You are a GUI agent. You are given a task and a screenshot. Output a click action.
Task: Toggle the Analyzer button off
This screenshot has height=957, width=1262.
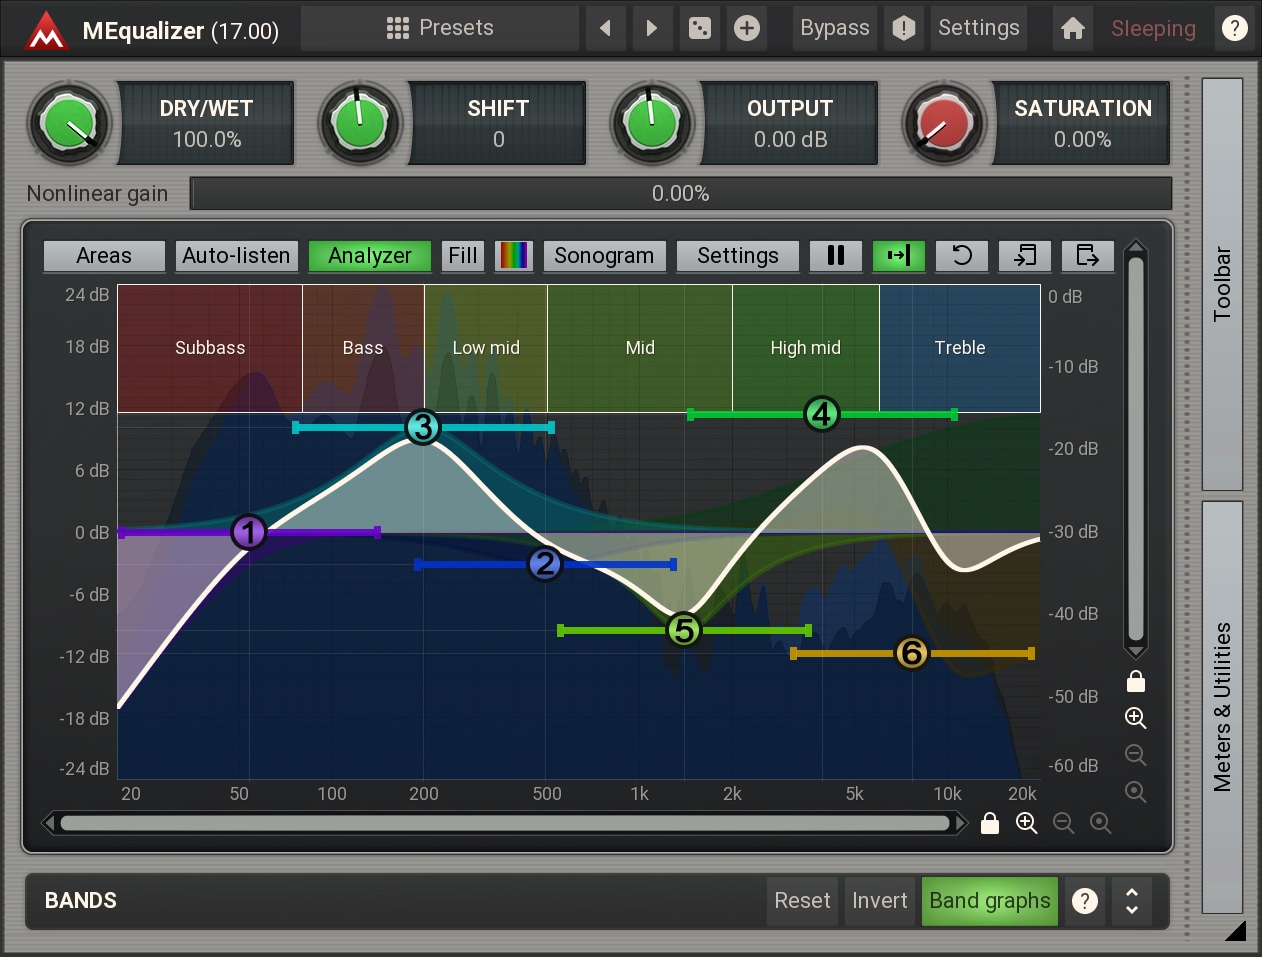(369, 256)
